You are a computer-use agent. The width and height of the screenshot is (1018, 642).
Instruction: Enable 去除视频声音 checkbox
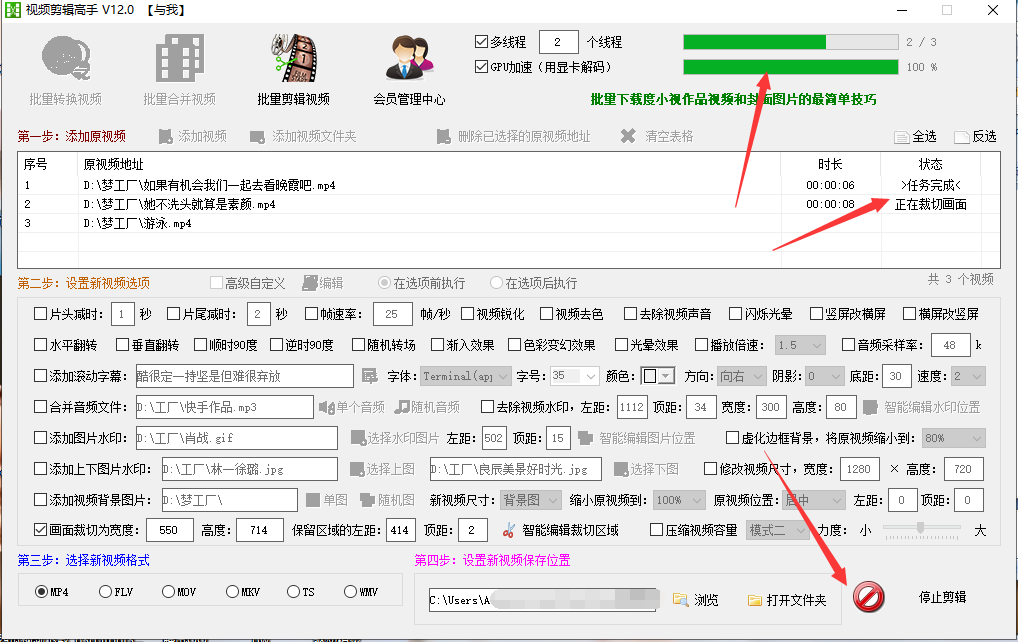pyautogui.click(x=630, y=314)
